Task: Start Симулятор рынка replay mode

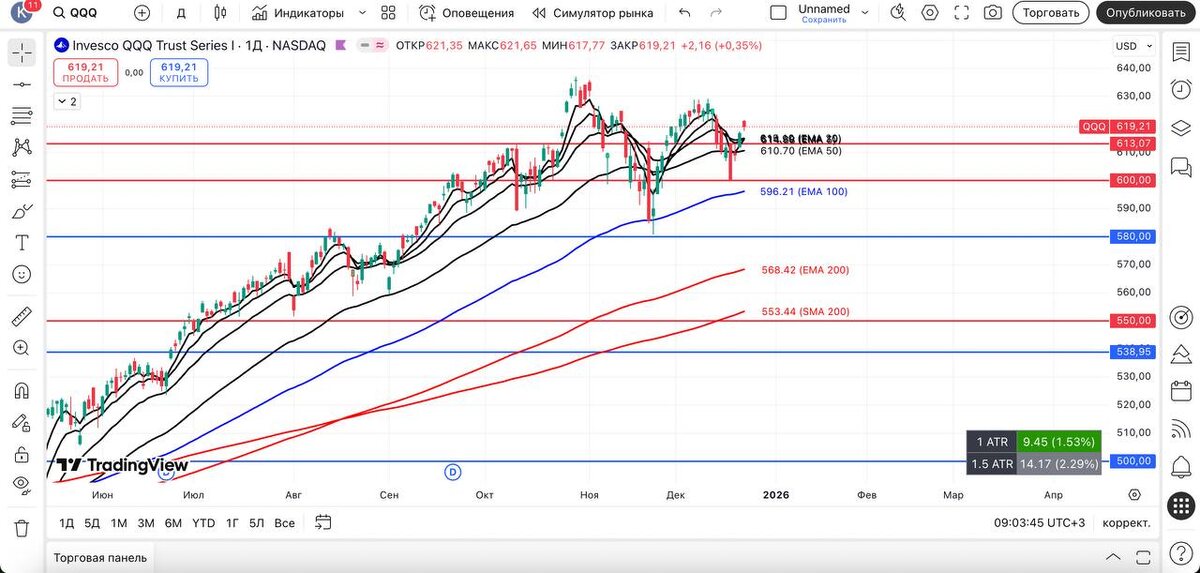Action: click(593, 13)
